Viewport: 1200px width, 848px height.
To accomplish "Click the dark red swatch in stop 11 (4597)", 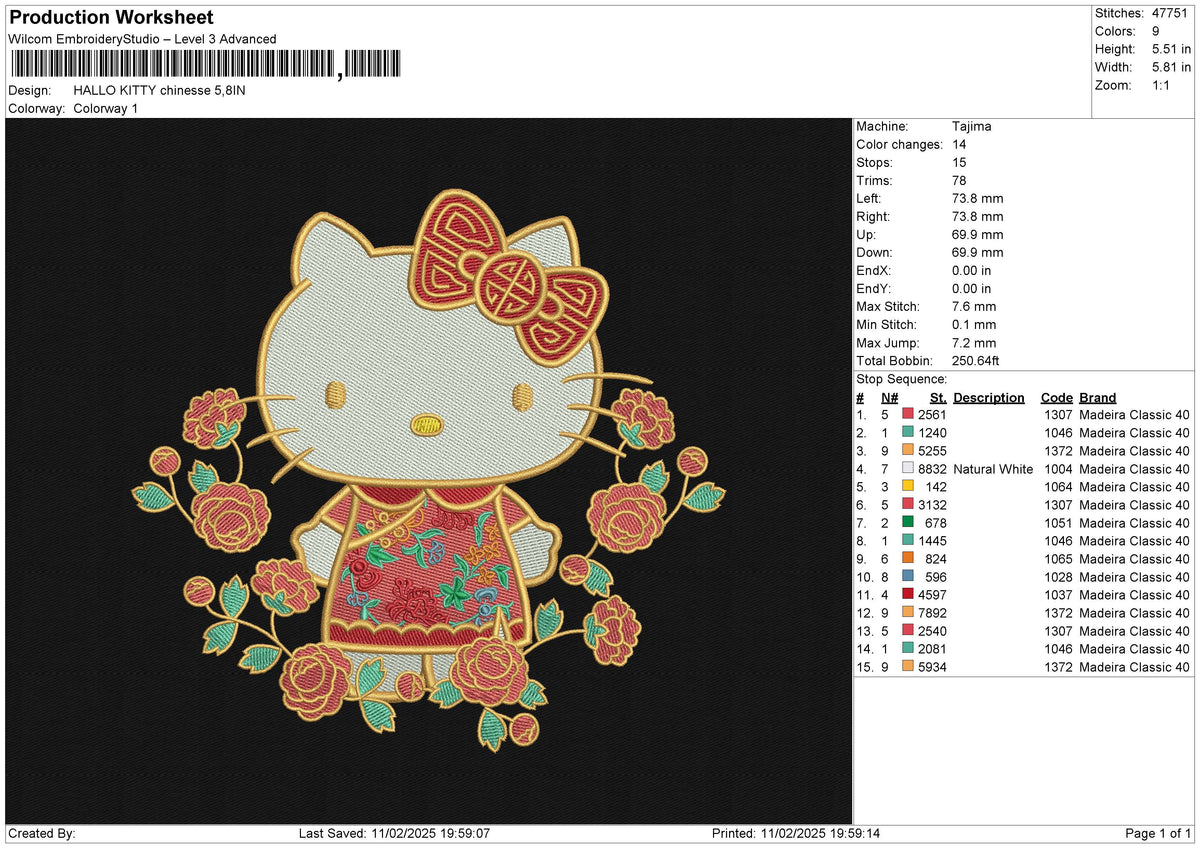I will pos(908,595).
